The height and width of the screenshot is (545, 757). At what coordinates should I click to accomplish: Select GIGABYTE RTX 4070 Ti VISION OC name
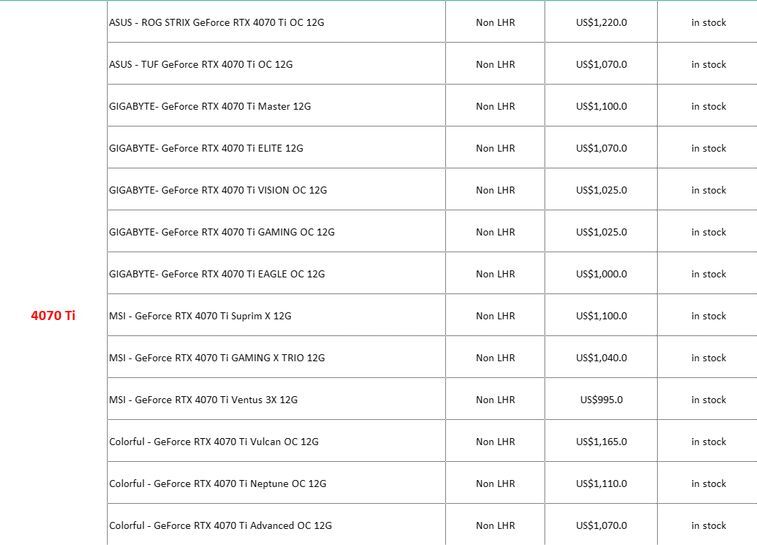pos(217,190)
